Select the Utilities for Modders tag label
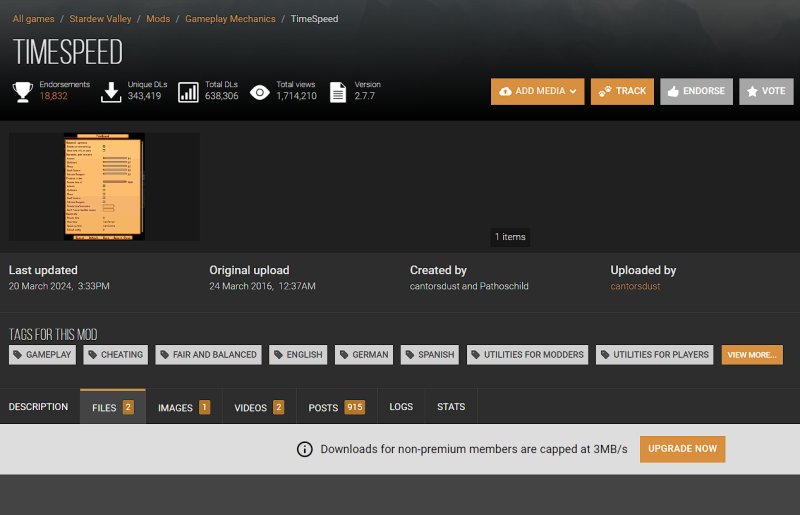 (534, 355)
